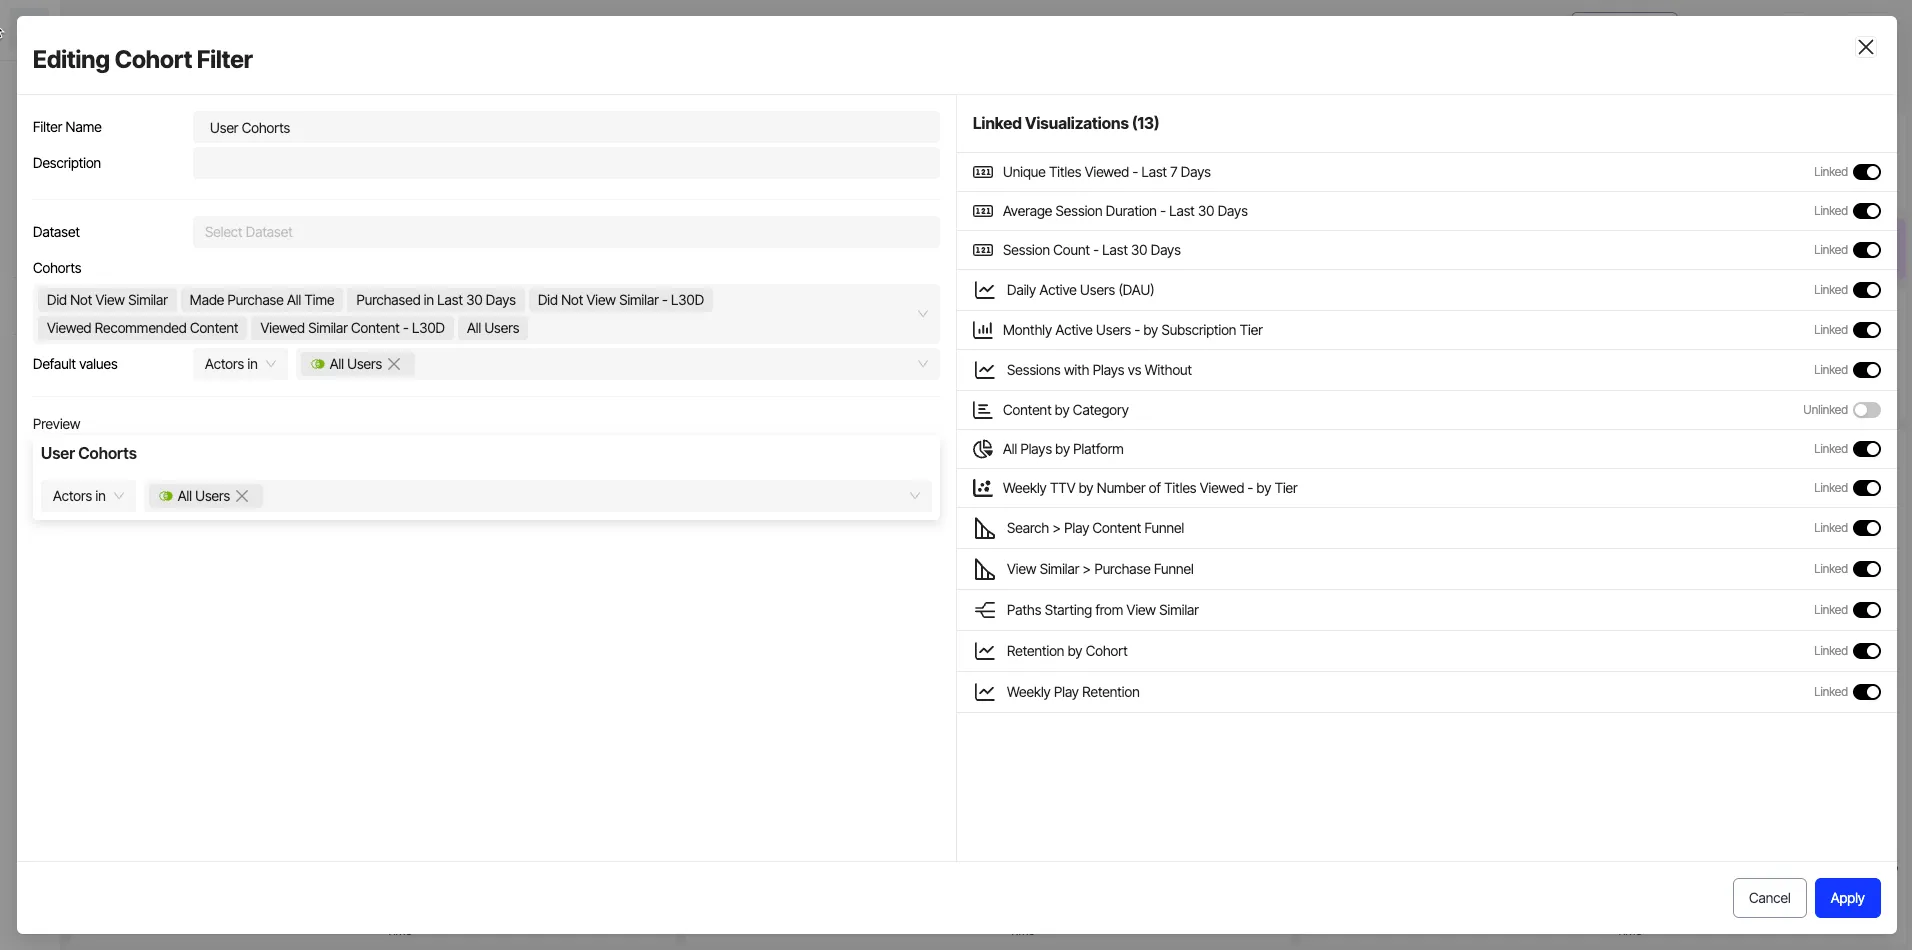Toggle Weekly Play Retention link switch
This screenshot has height=950, width=1912.
[1867, 692]
